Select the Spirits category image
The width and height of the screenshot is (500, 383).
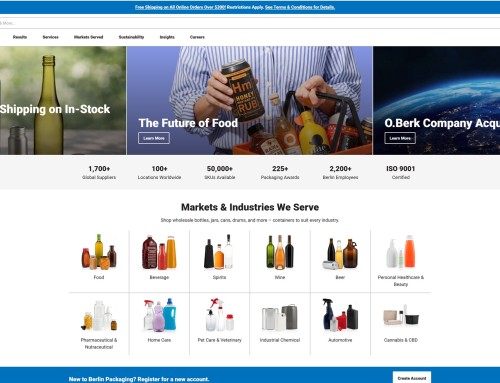(x=219, y=252)
